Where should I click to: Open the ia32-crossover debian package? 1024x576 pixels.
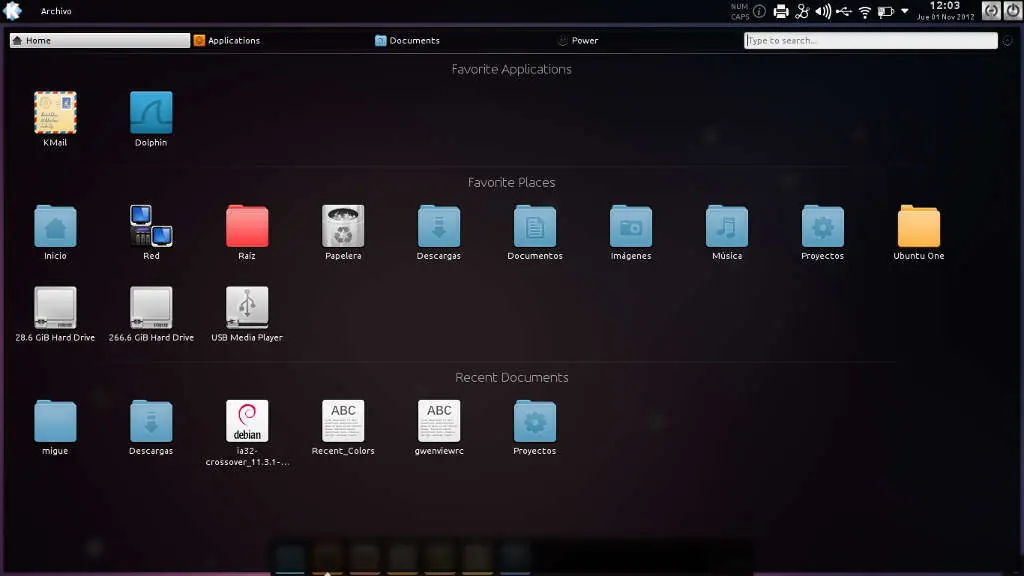tap(247, 432)
